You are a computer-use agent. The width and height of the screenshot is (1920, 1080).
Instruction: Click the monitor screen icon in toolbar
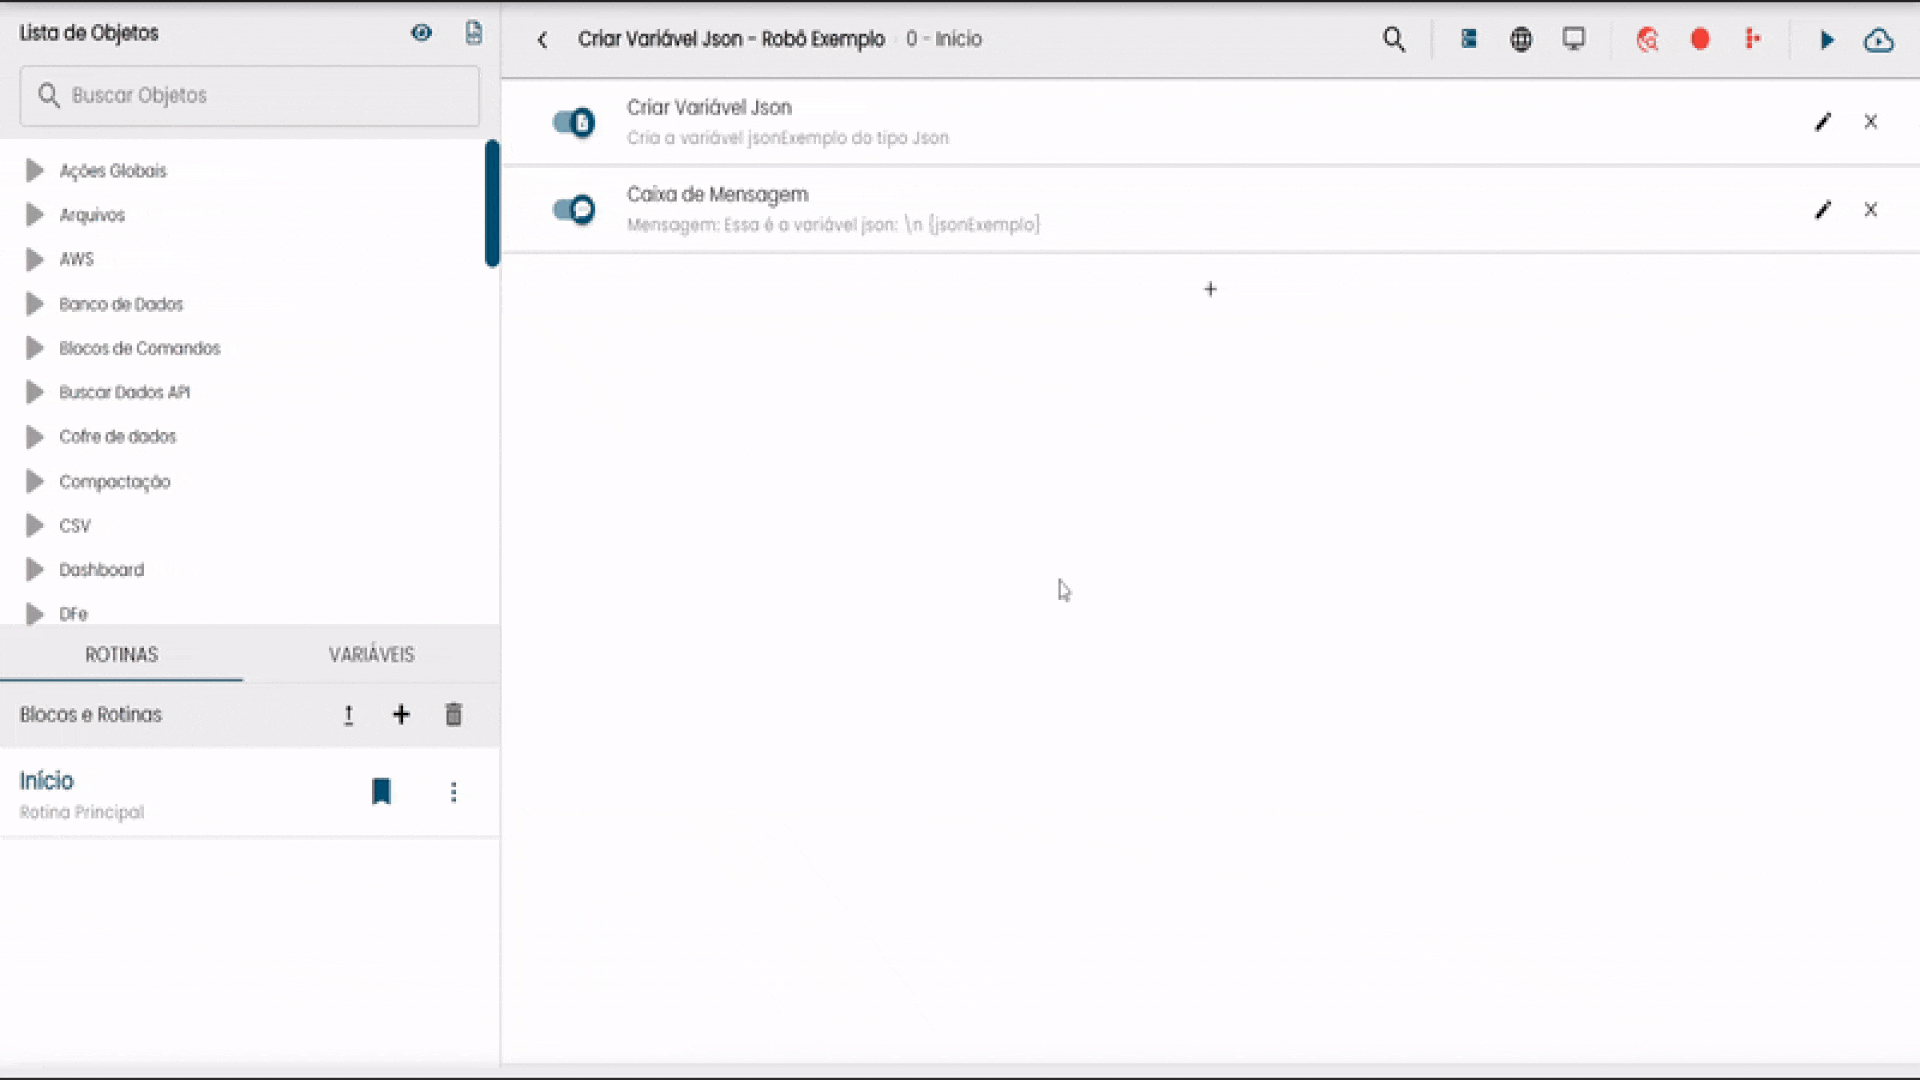pyautogui.click(x=1574, y=40)
